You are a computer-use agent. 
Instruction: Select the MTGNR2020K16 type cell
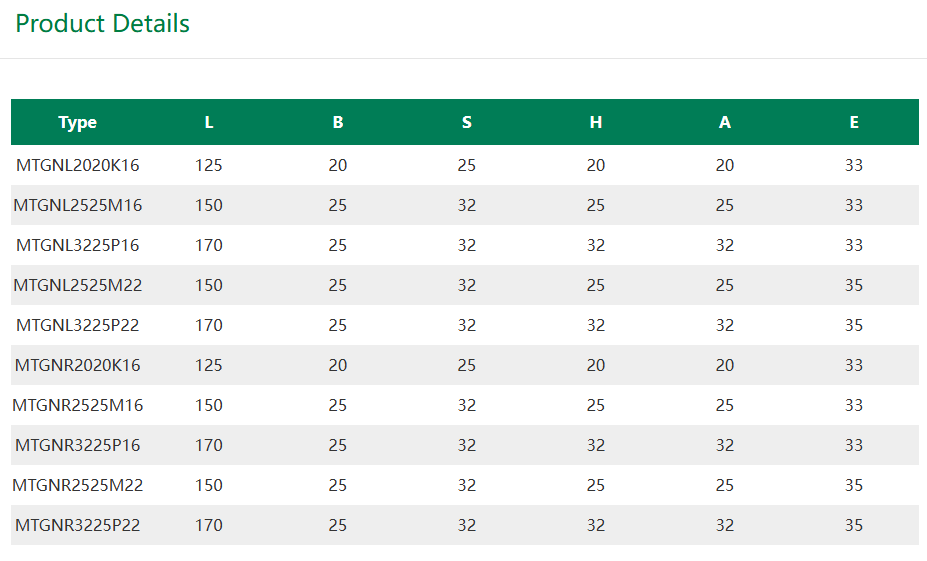pos(77,365)
